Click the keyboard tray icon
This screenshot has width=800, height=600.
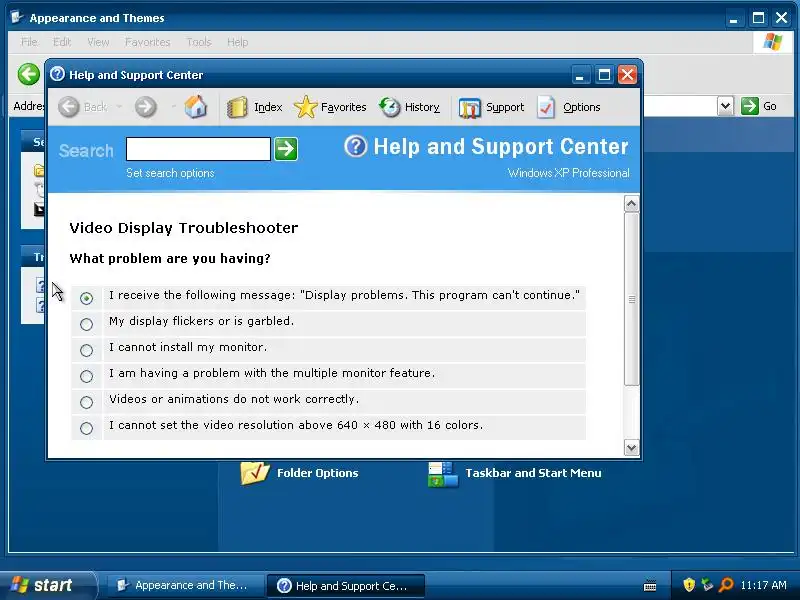[650, 585]
